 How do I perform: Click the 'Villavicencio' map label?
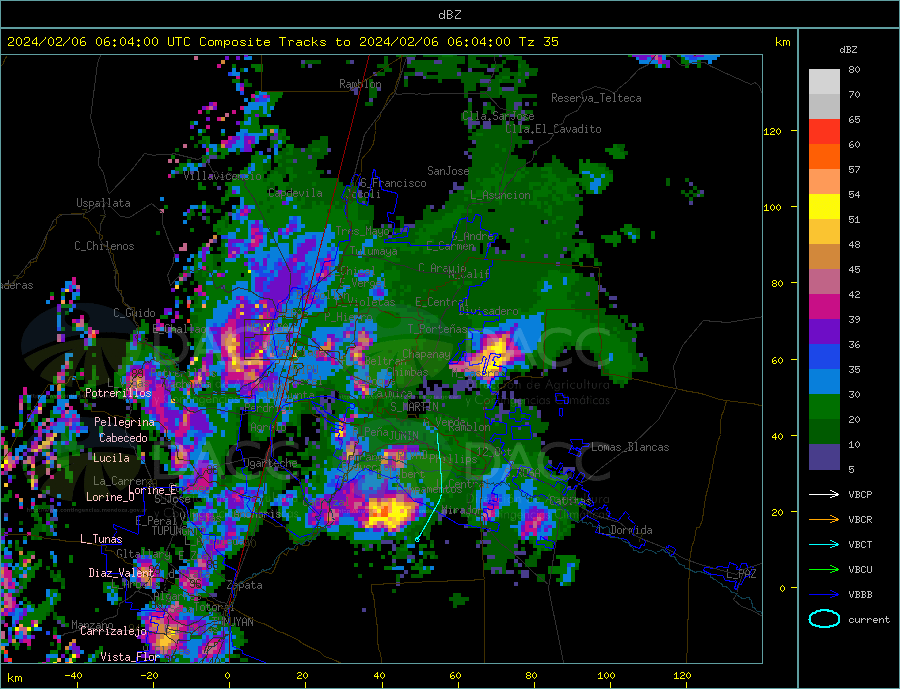pyautogui.click(x=222, y=176)
